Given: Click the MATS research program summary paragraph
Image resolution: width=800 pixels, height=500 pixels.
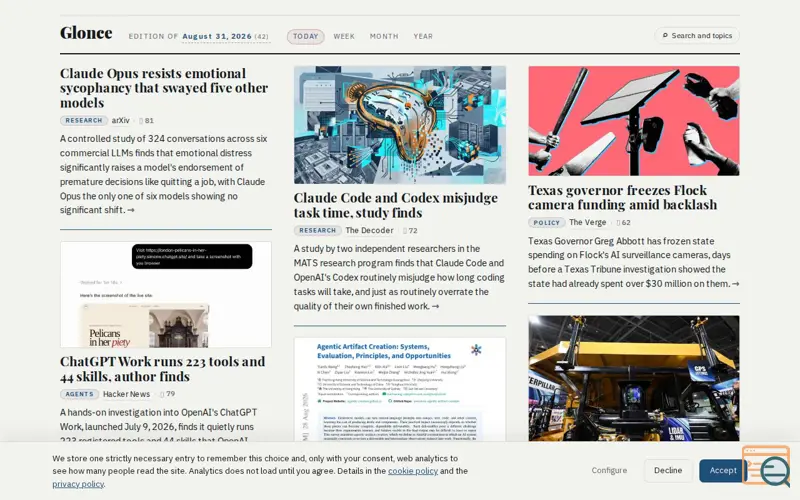Looking at the screenshot, I should [x=399, y=277].
